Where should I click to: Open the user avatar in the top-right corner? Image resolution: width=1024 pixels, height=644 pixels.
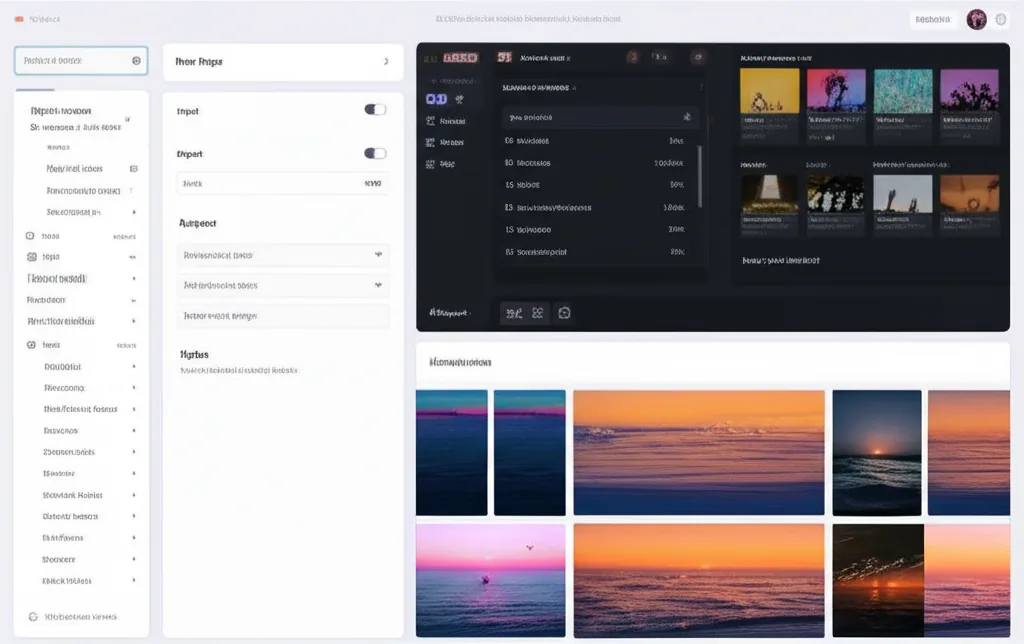coord(976,20)
